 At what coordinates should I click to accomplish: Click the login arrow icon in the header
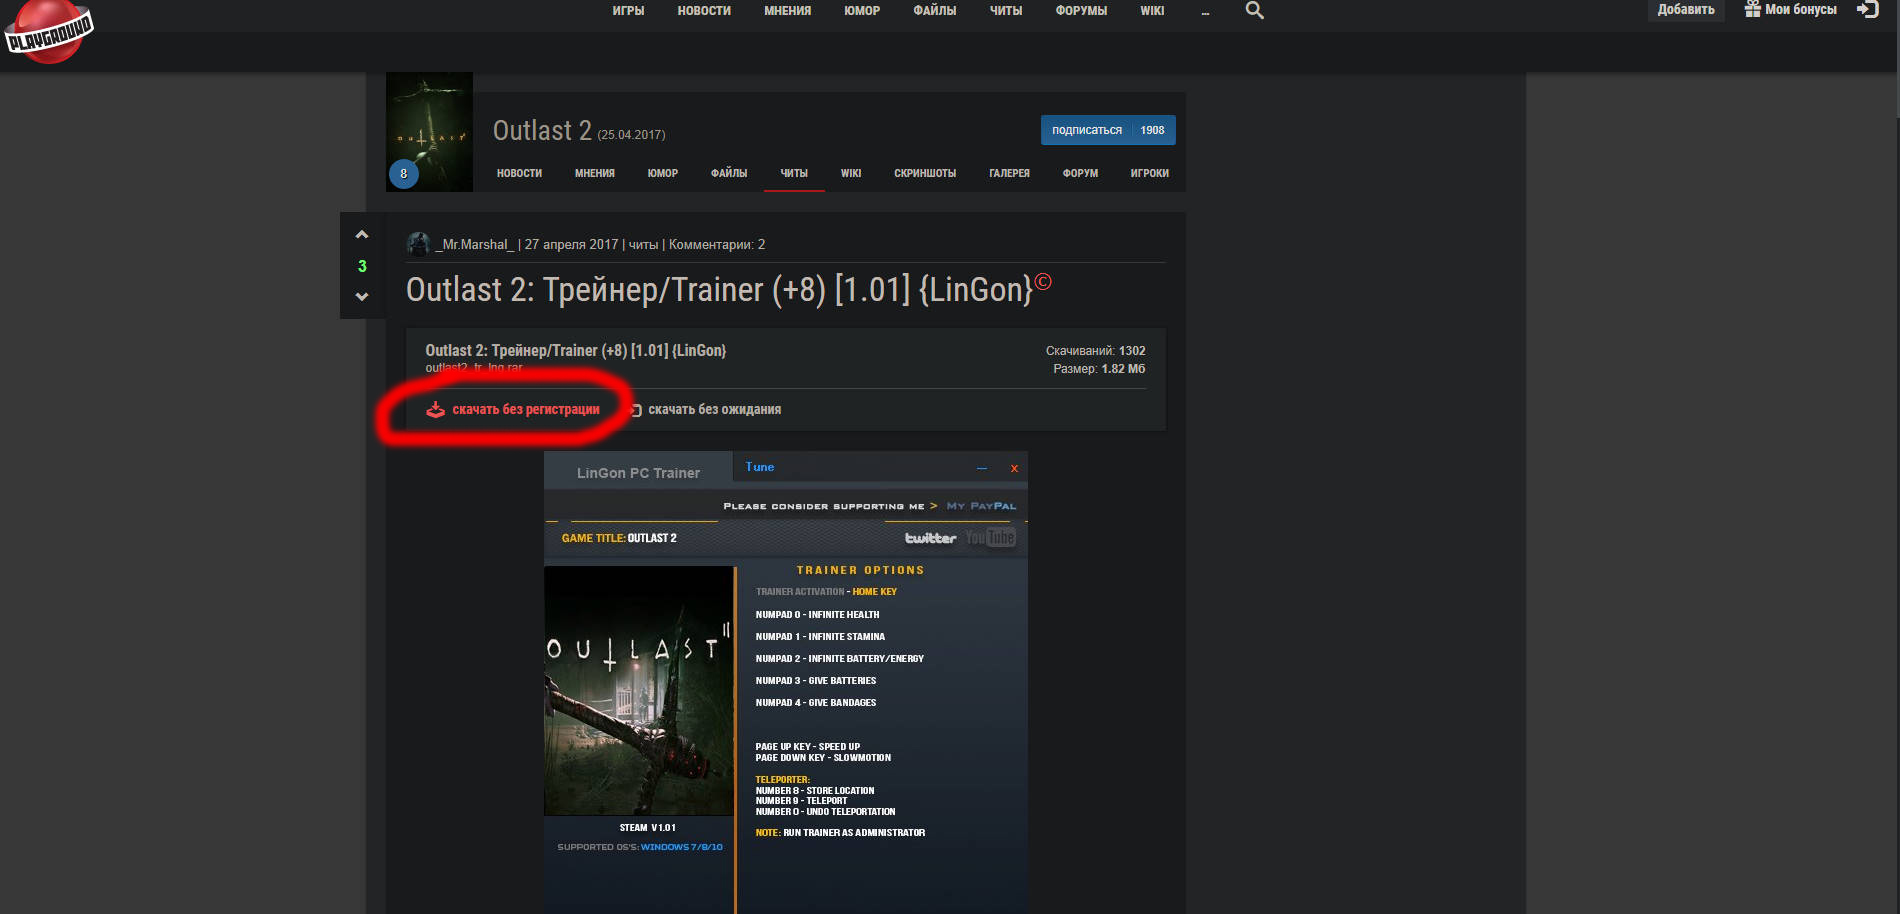[x=1867, y=10]
